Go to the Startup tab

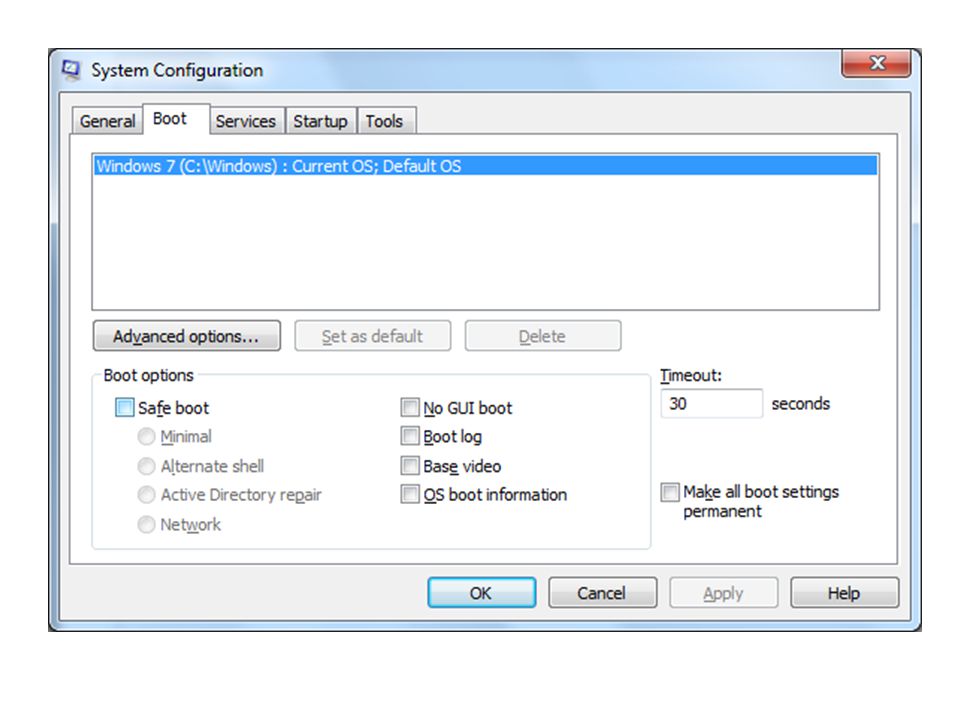point(320,121)
